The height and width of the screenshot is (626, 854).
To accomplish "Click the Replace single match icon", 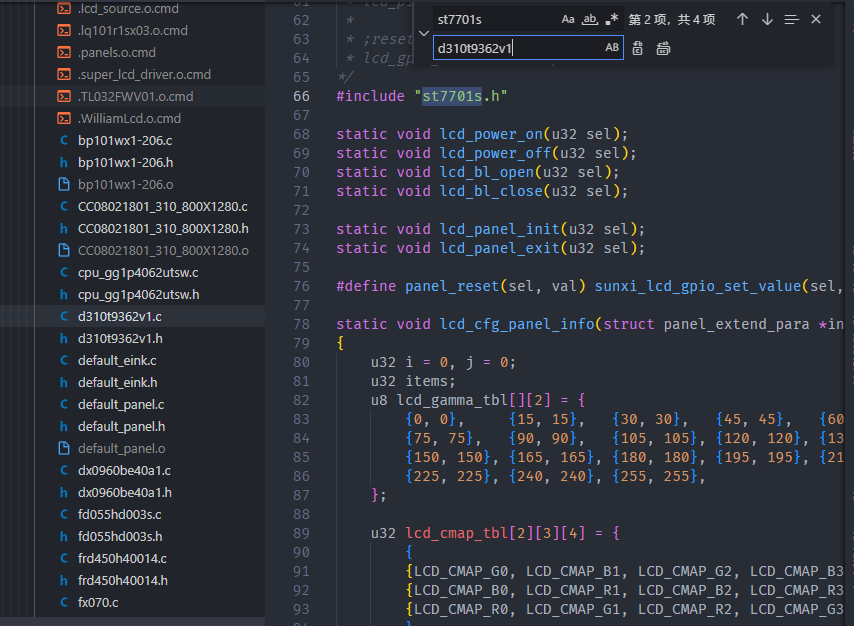I will click(638, 48).
